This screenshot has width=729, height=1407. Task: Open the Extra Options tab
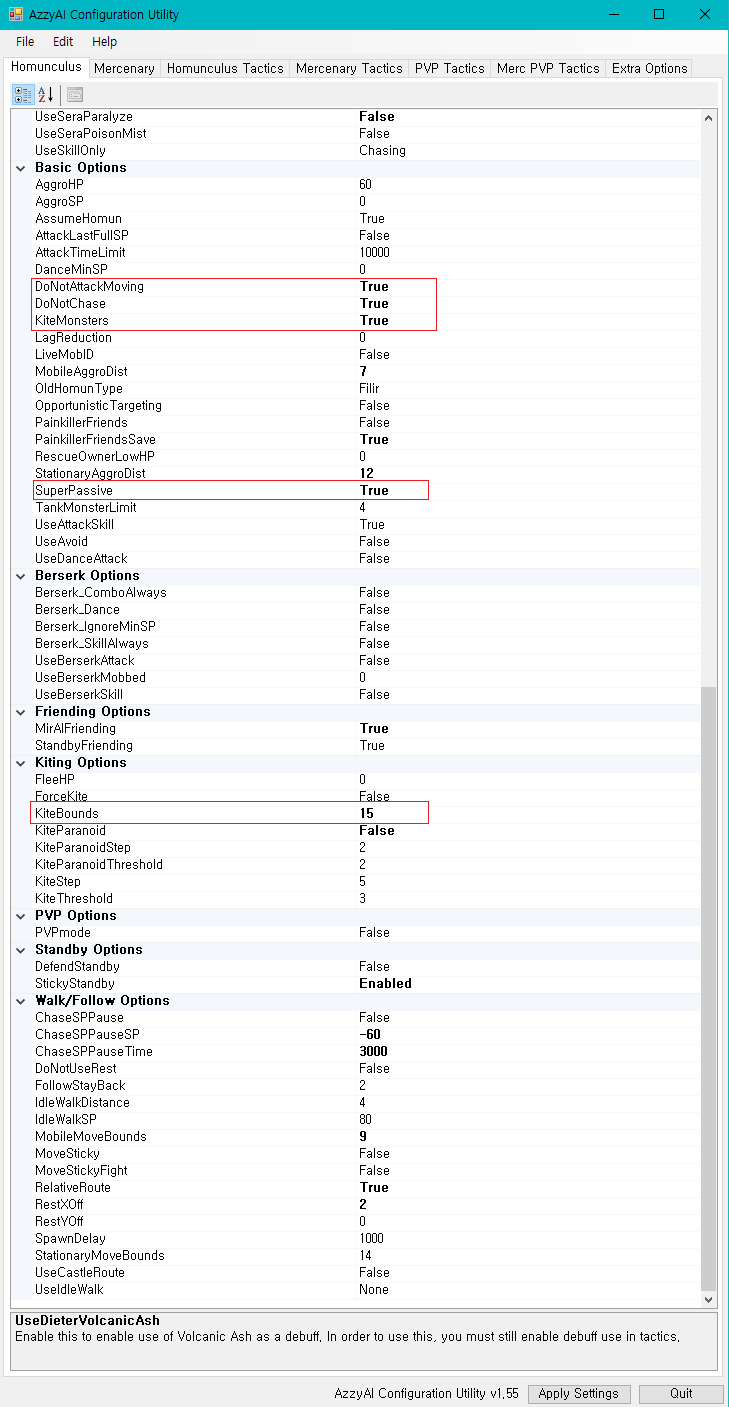click(649, 68)
